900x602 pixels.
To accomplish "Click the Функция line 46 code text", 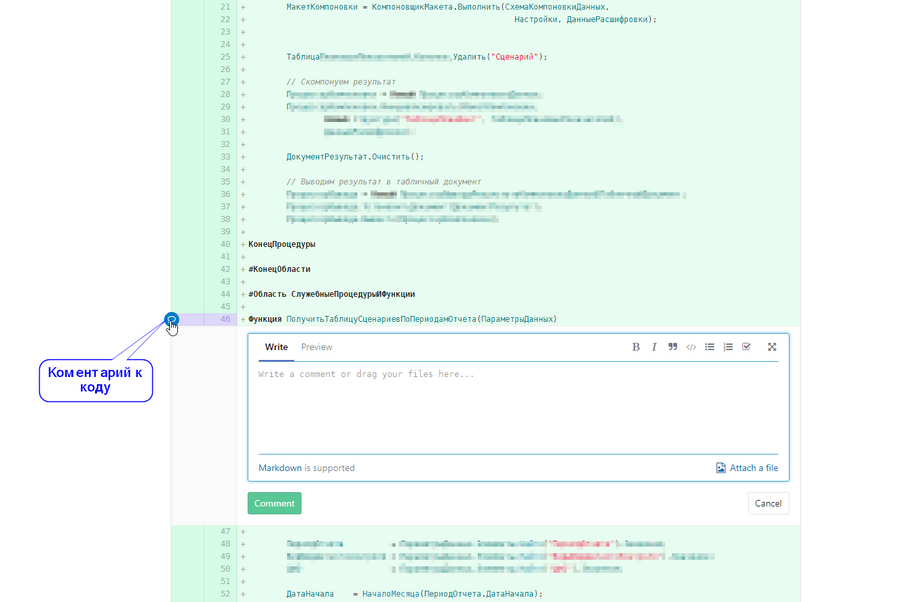I will click(x=402, y=319).
